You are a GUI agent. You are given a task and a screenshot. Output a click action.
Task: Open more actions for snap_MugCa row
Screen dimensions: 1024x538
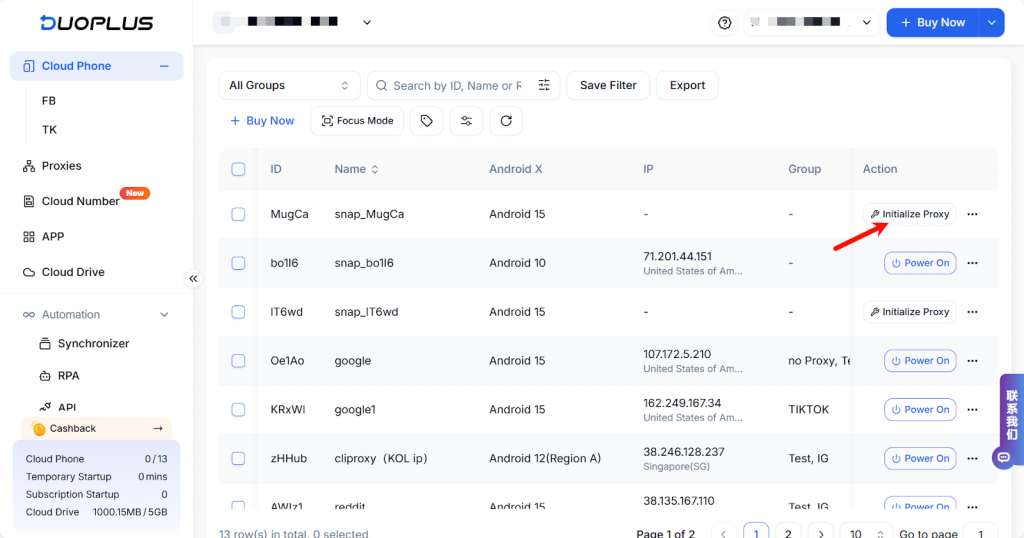click(972, 214)
